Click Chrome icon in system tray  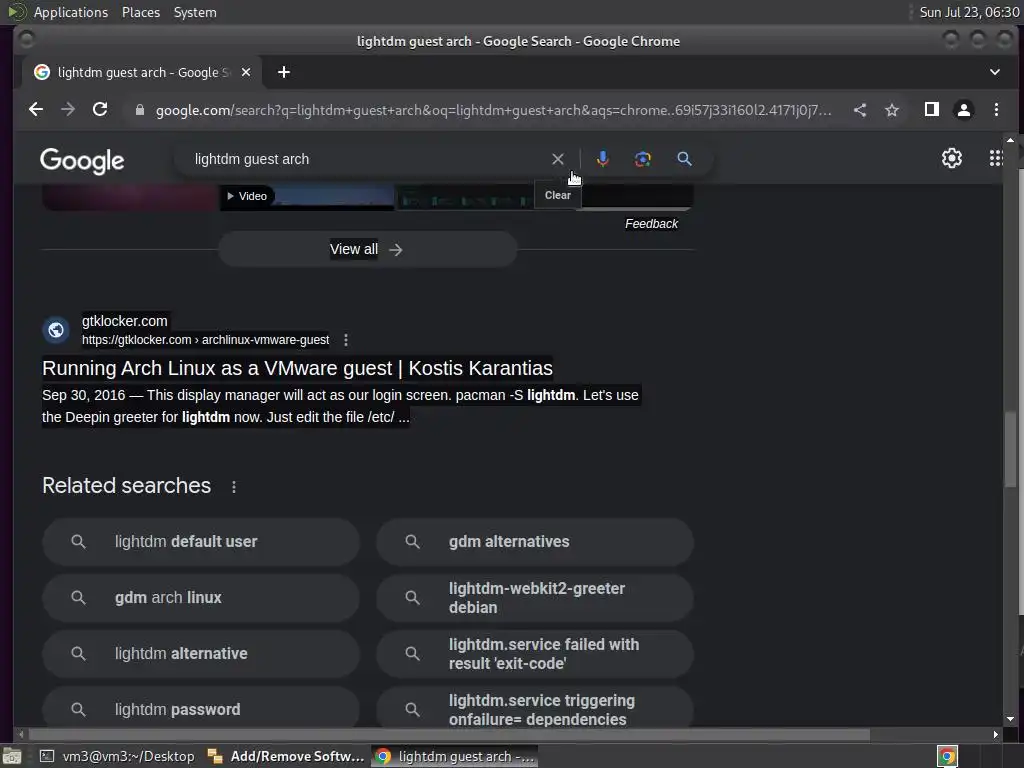947,756
